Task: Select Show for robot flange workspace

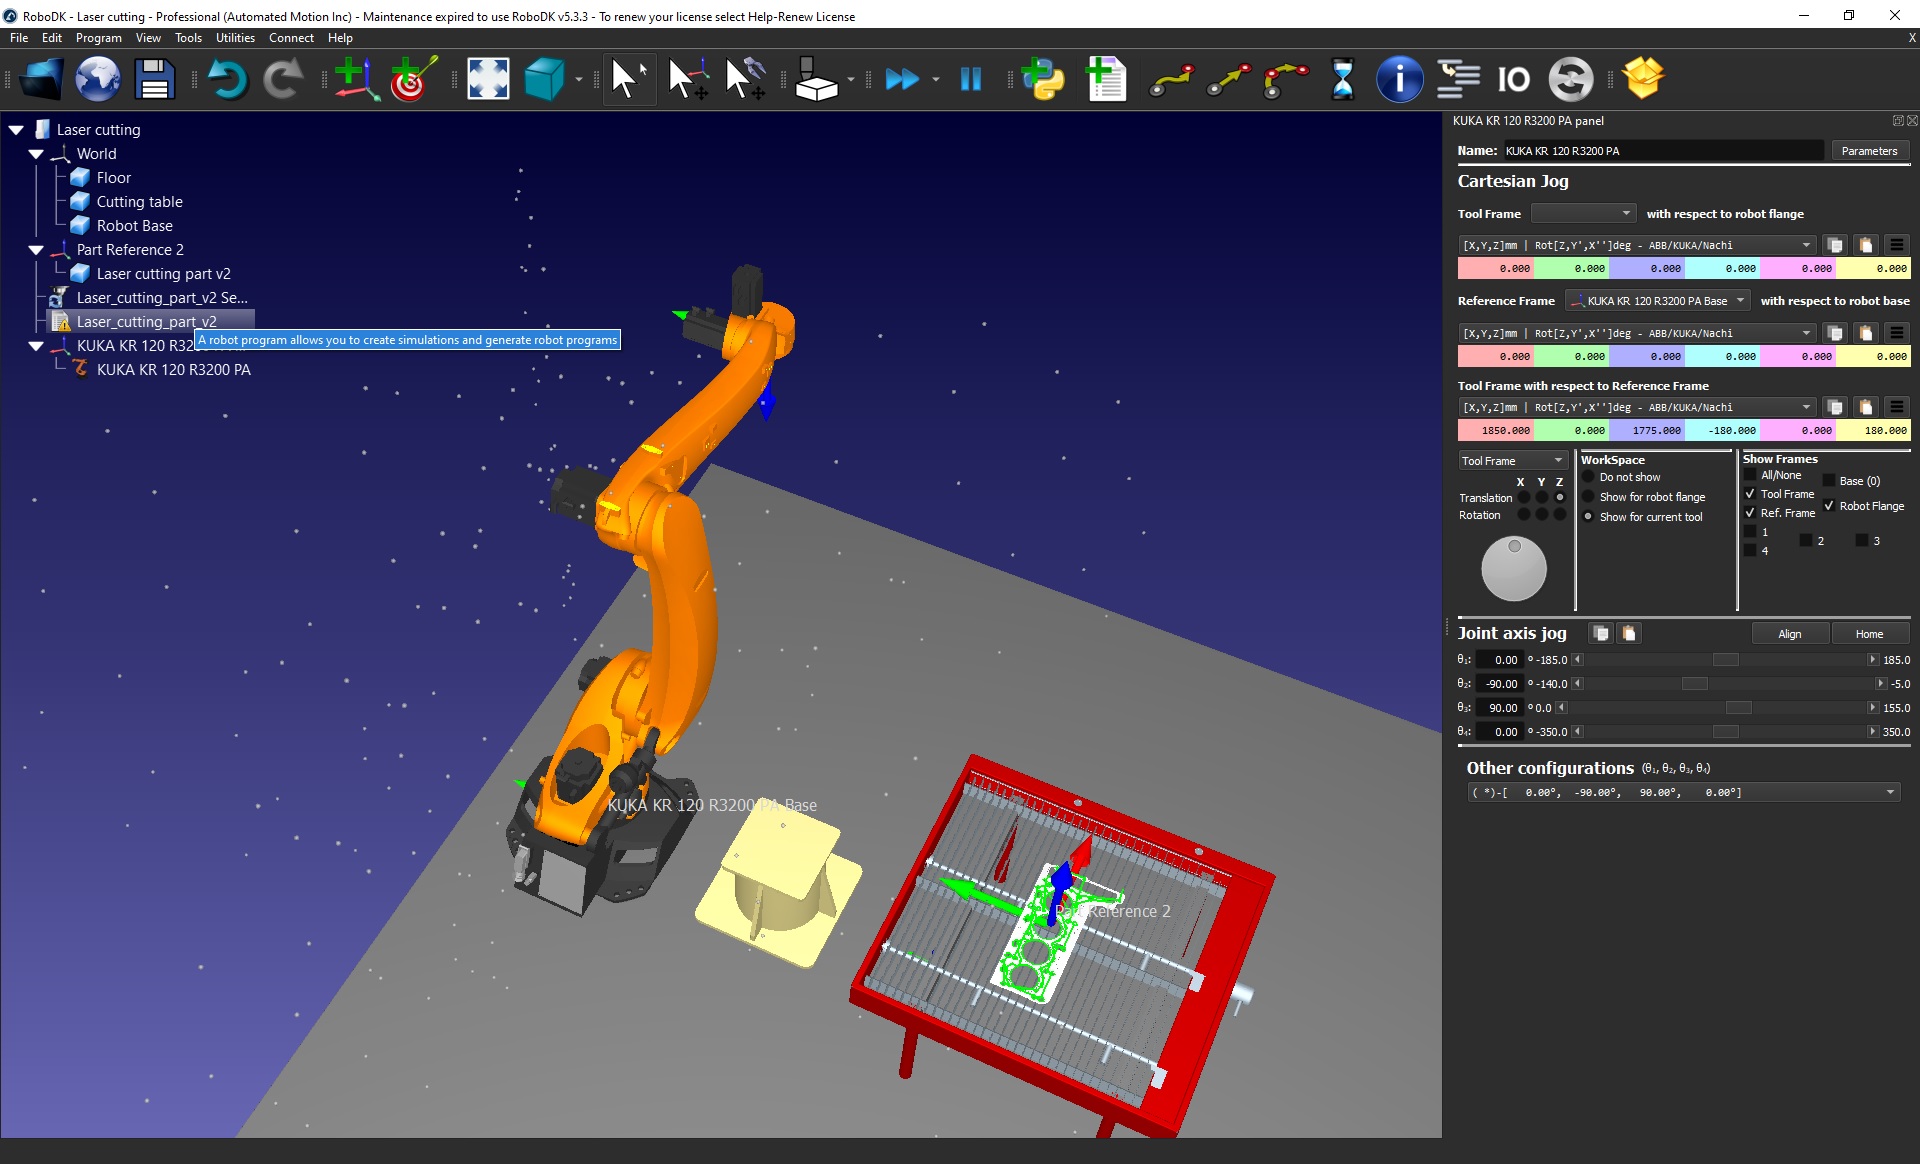Action: tap(1588, 497)
